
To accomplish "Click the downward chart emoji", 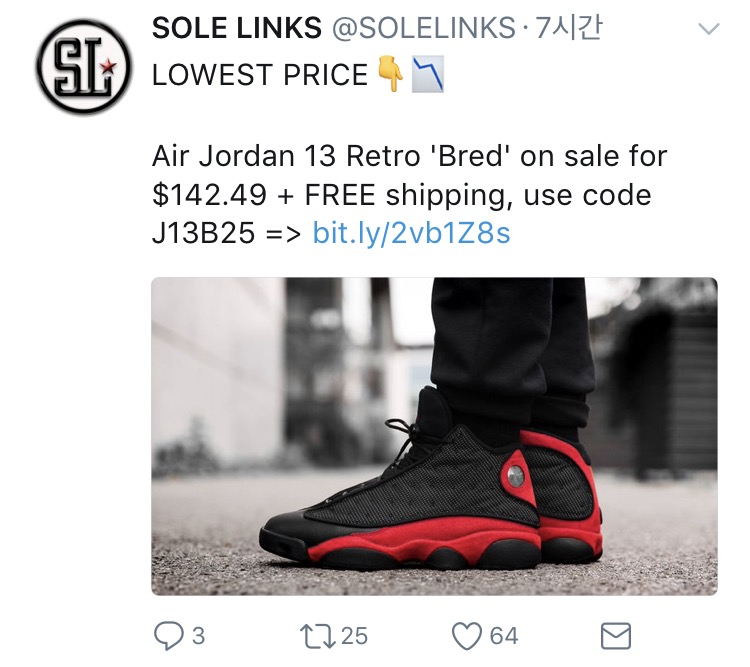I will [x=428, y=74].
